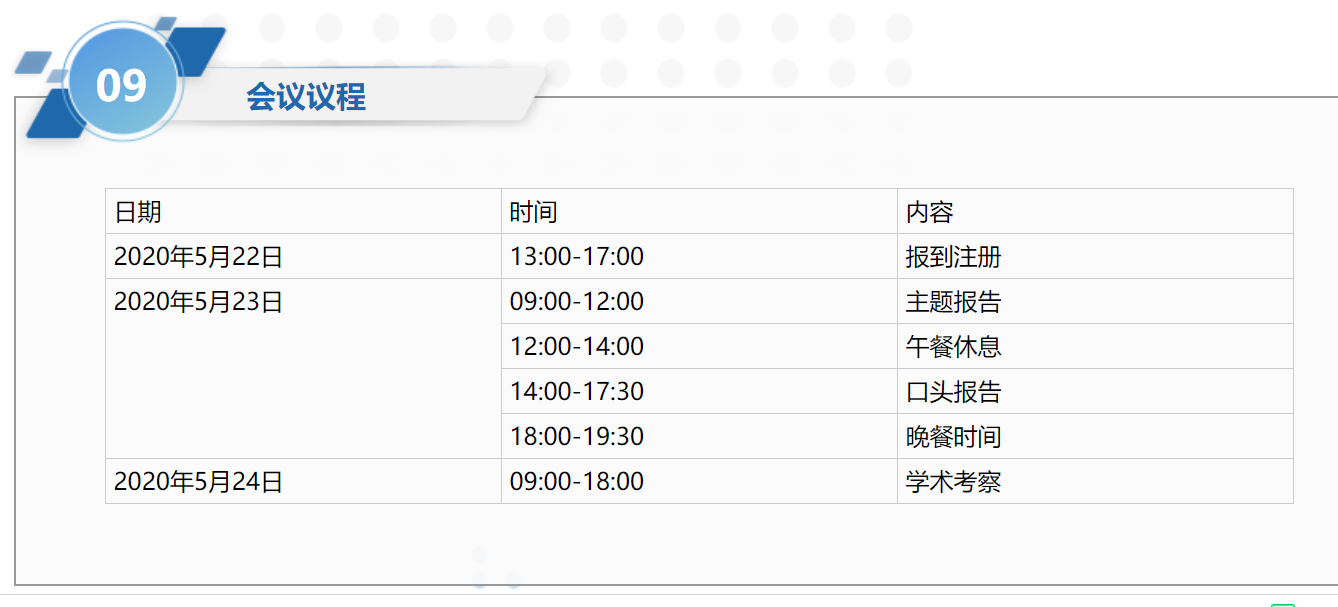Viewport: 1338px width, 607px height.
Task: Click the 午餐休息 content cell
Action: coord(1095,346)
